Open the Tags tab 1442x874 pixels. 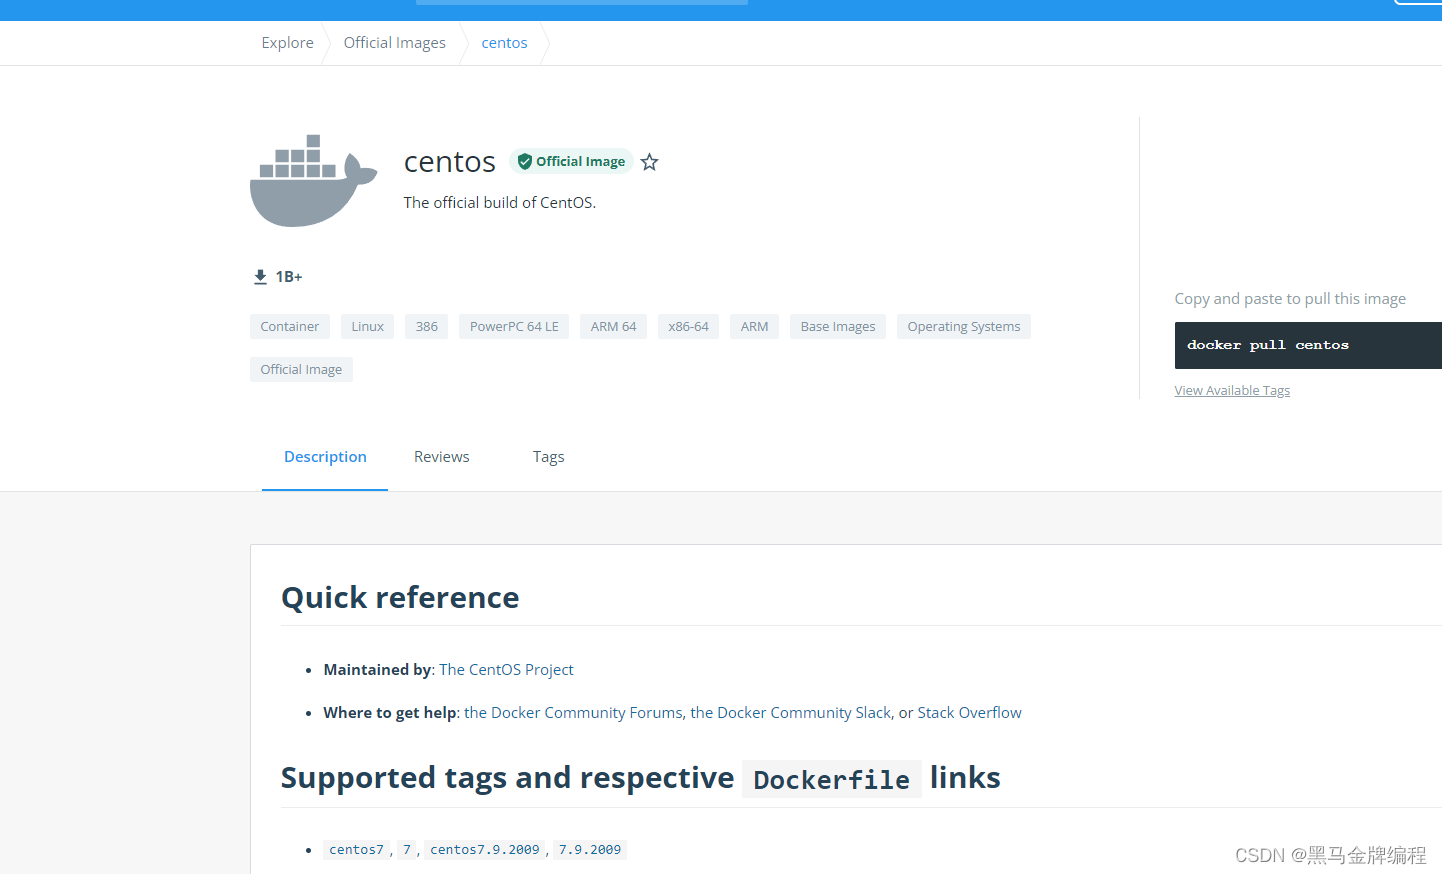click(548, 457)
